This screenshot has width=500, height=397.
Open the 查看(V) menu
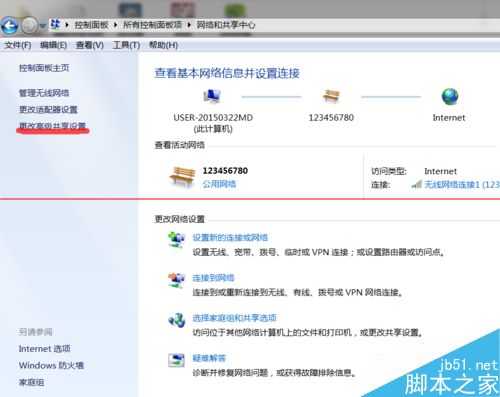(90, 45)
